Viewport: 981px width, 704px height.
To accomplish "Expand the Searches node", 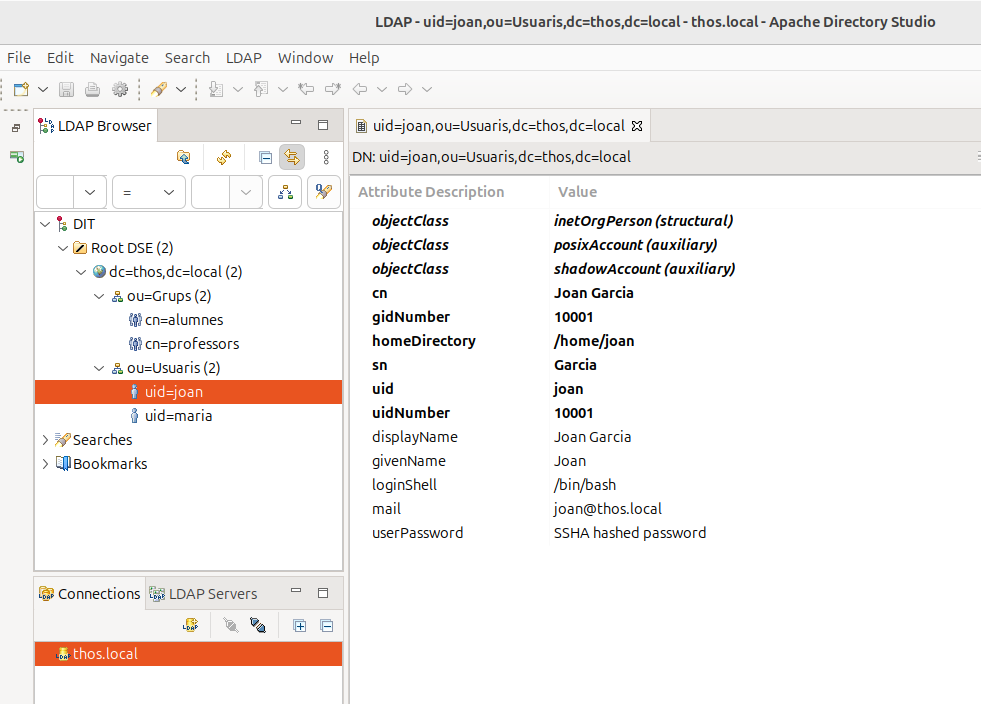I will pos(45,440).
